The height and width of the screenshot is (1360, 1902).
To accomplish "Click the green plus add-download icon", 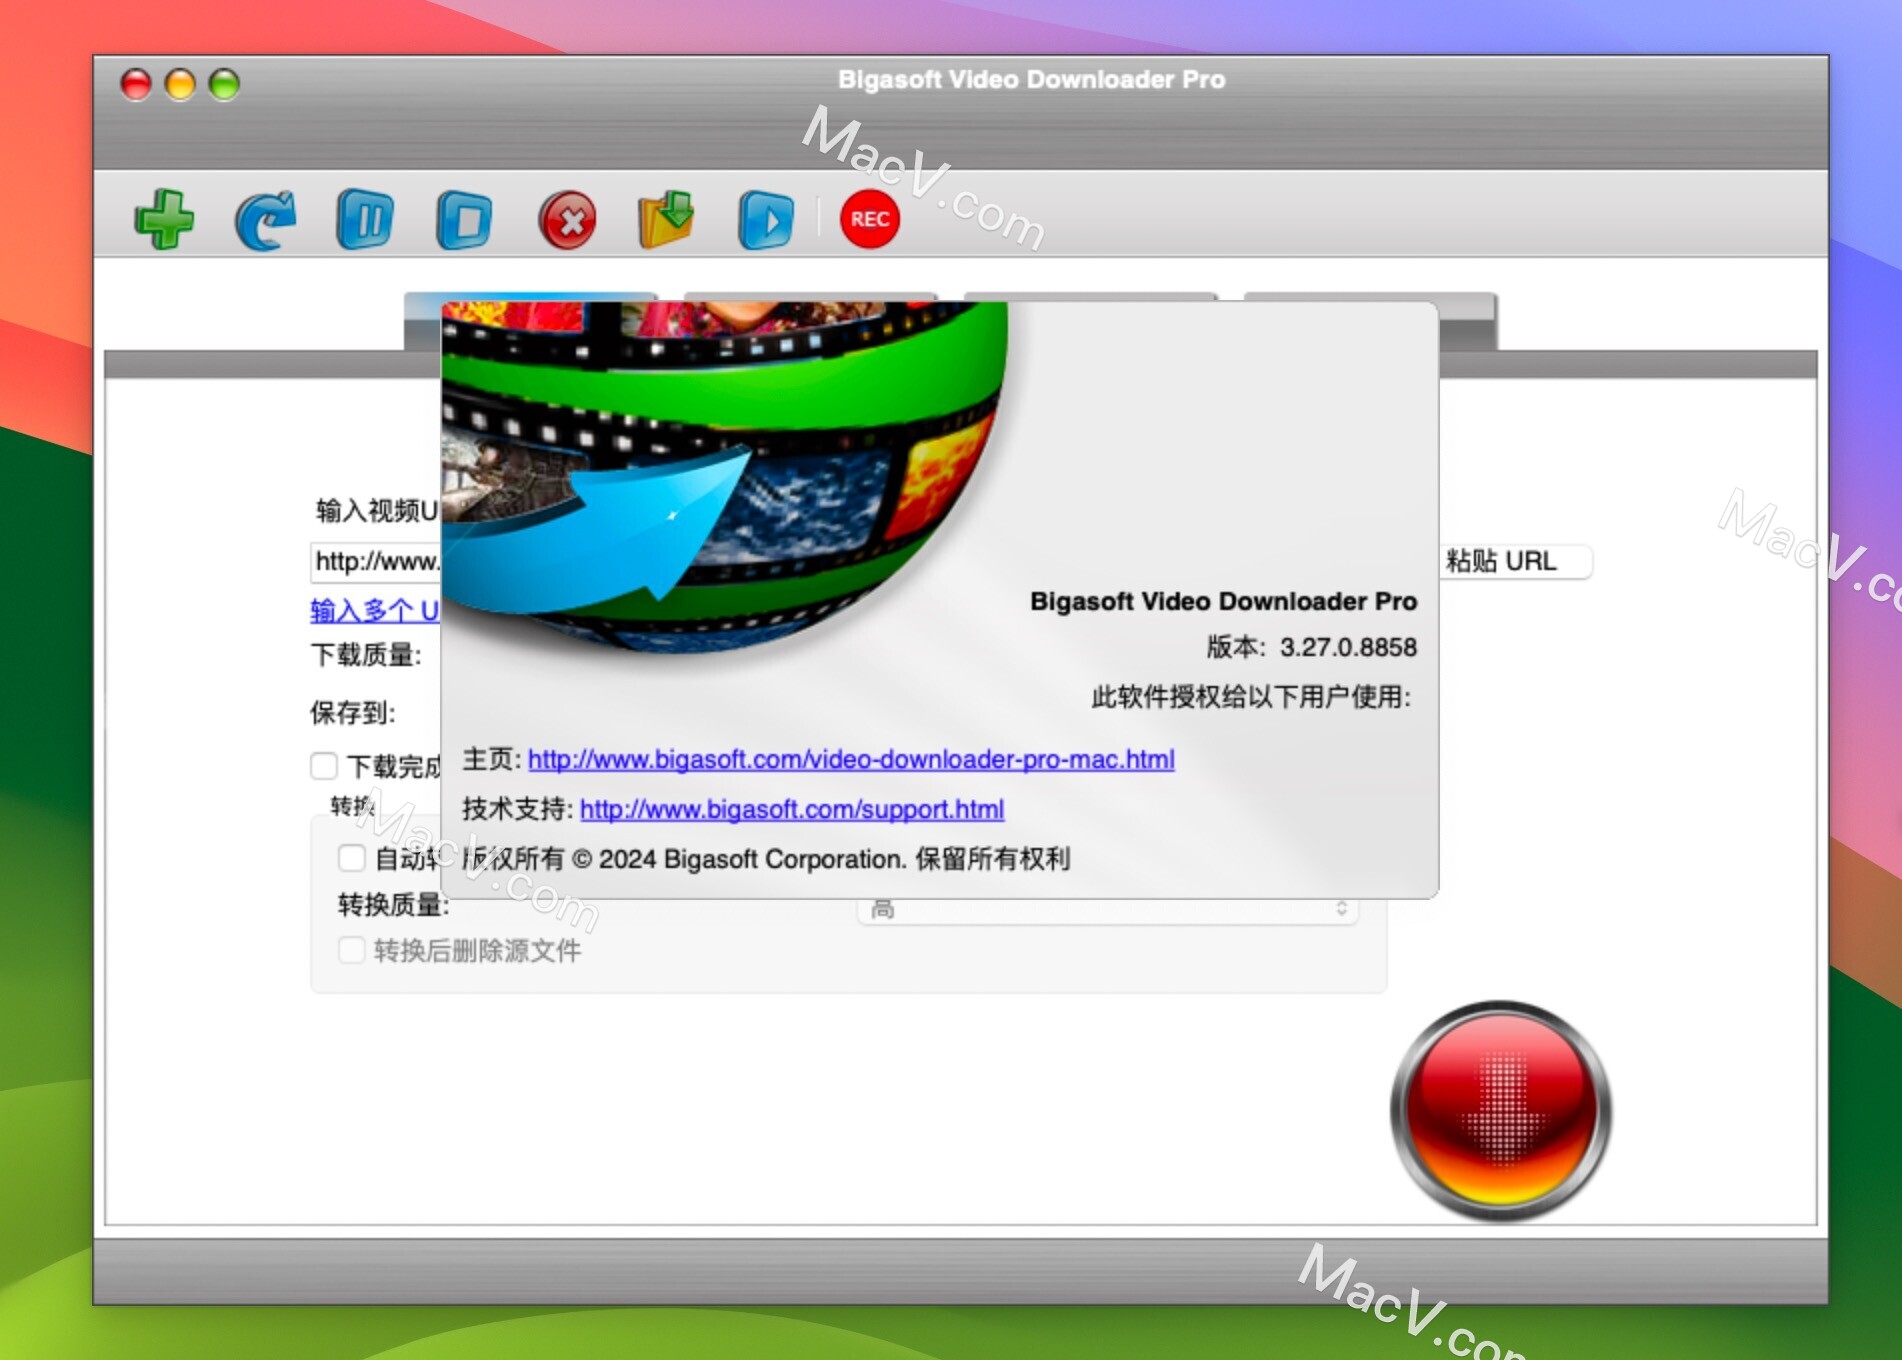I will tap(165, 219).
